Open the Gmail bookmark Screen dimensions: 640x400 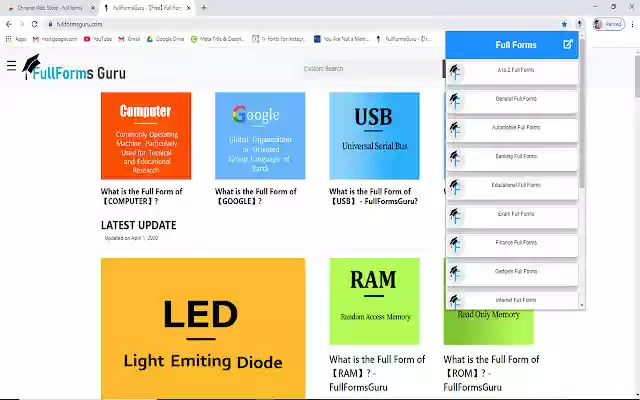pyautogui.click(x=129, y=39)
